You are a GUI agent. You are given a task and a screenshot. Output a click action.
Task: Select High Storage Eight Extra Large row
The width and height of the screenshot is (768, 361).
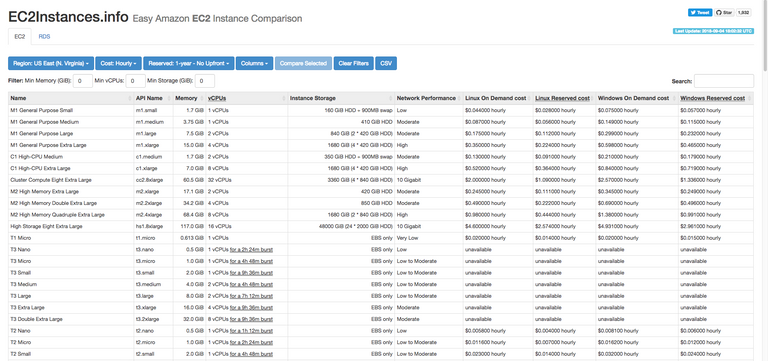[381, 226]
